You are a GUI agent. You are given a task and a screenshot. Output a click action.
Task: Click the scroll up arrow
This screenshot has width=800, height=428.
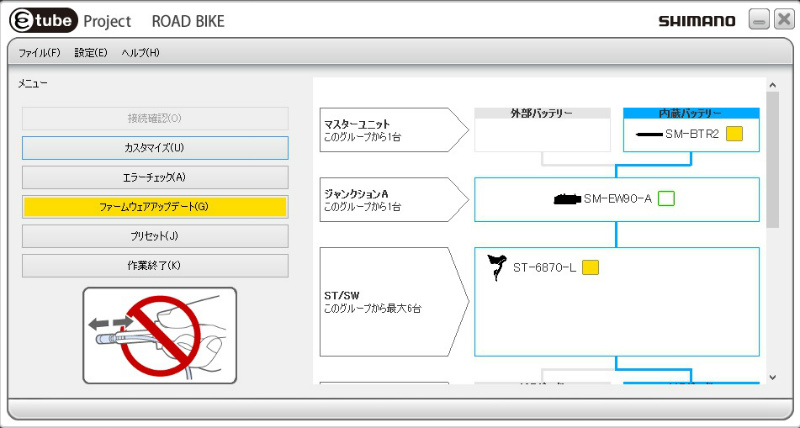click(x=772, y=85)
